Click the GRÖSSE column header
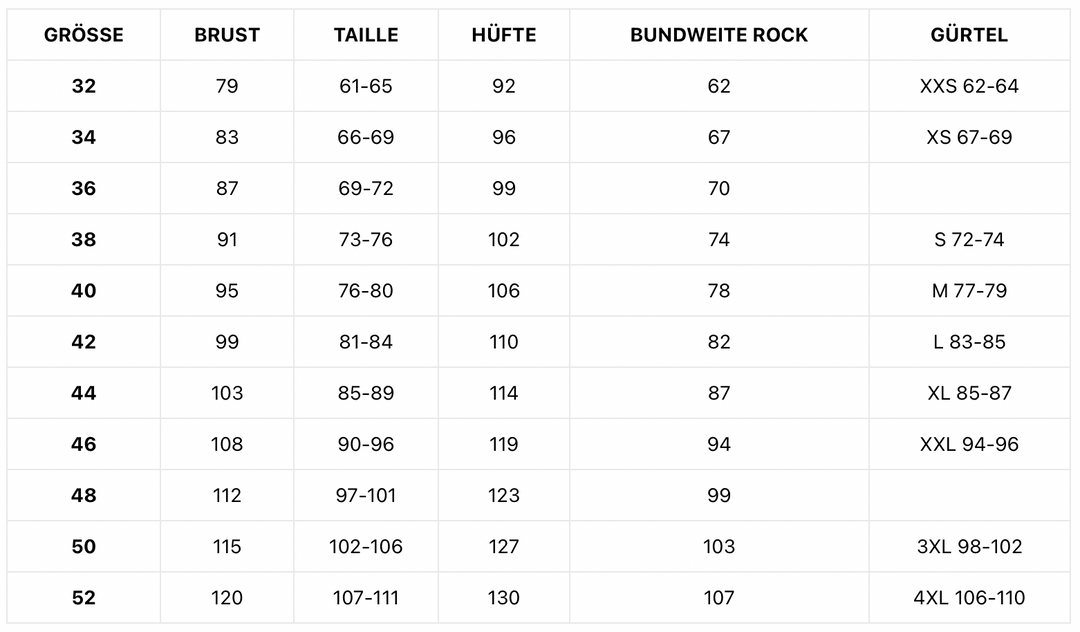1080x632 pixels. [x=84, y=35]
